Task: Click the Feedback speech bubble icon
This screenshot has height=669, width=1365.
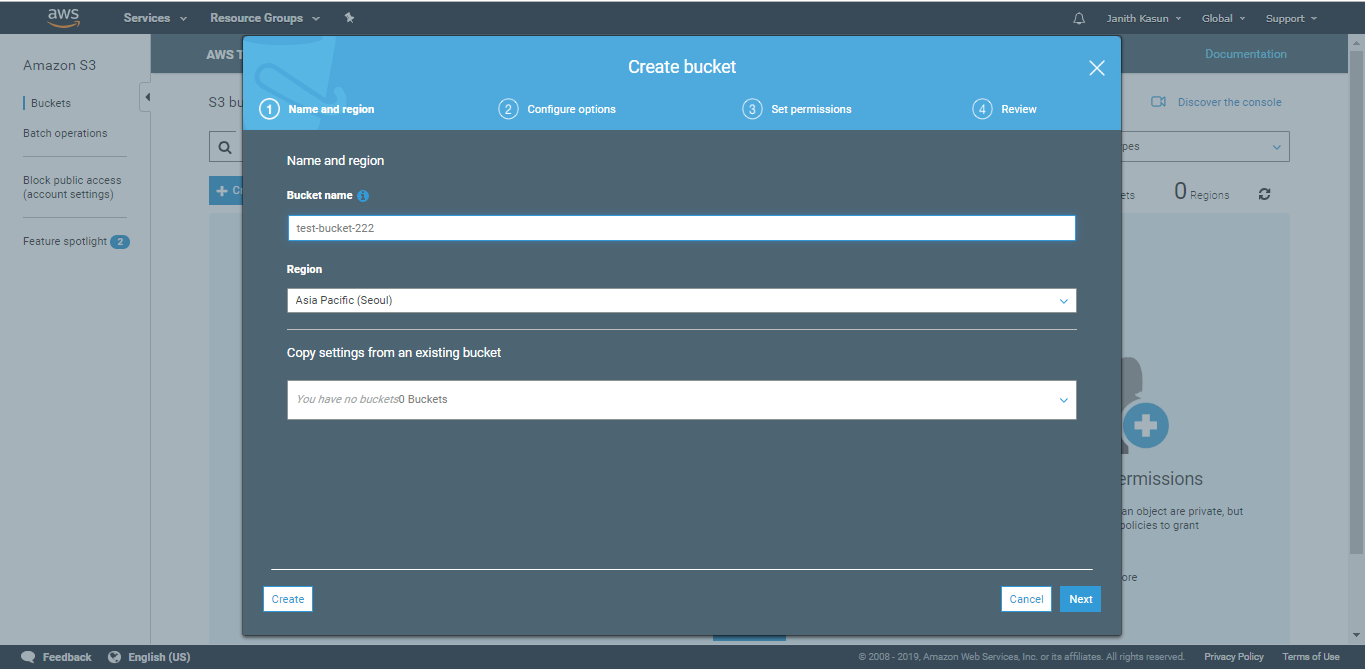Action: [28, 657]
